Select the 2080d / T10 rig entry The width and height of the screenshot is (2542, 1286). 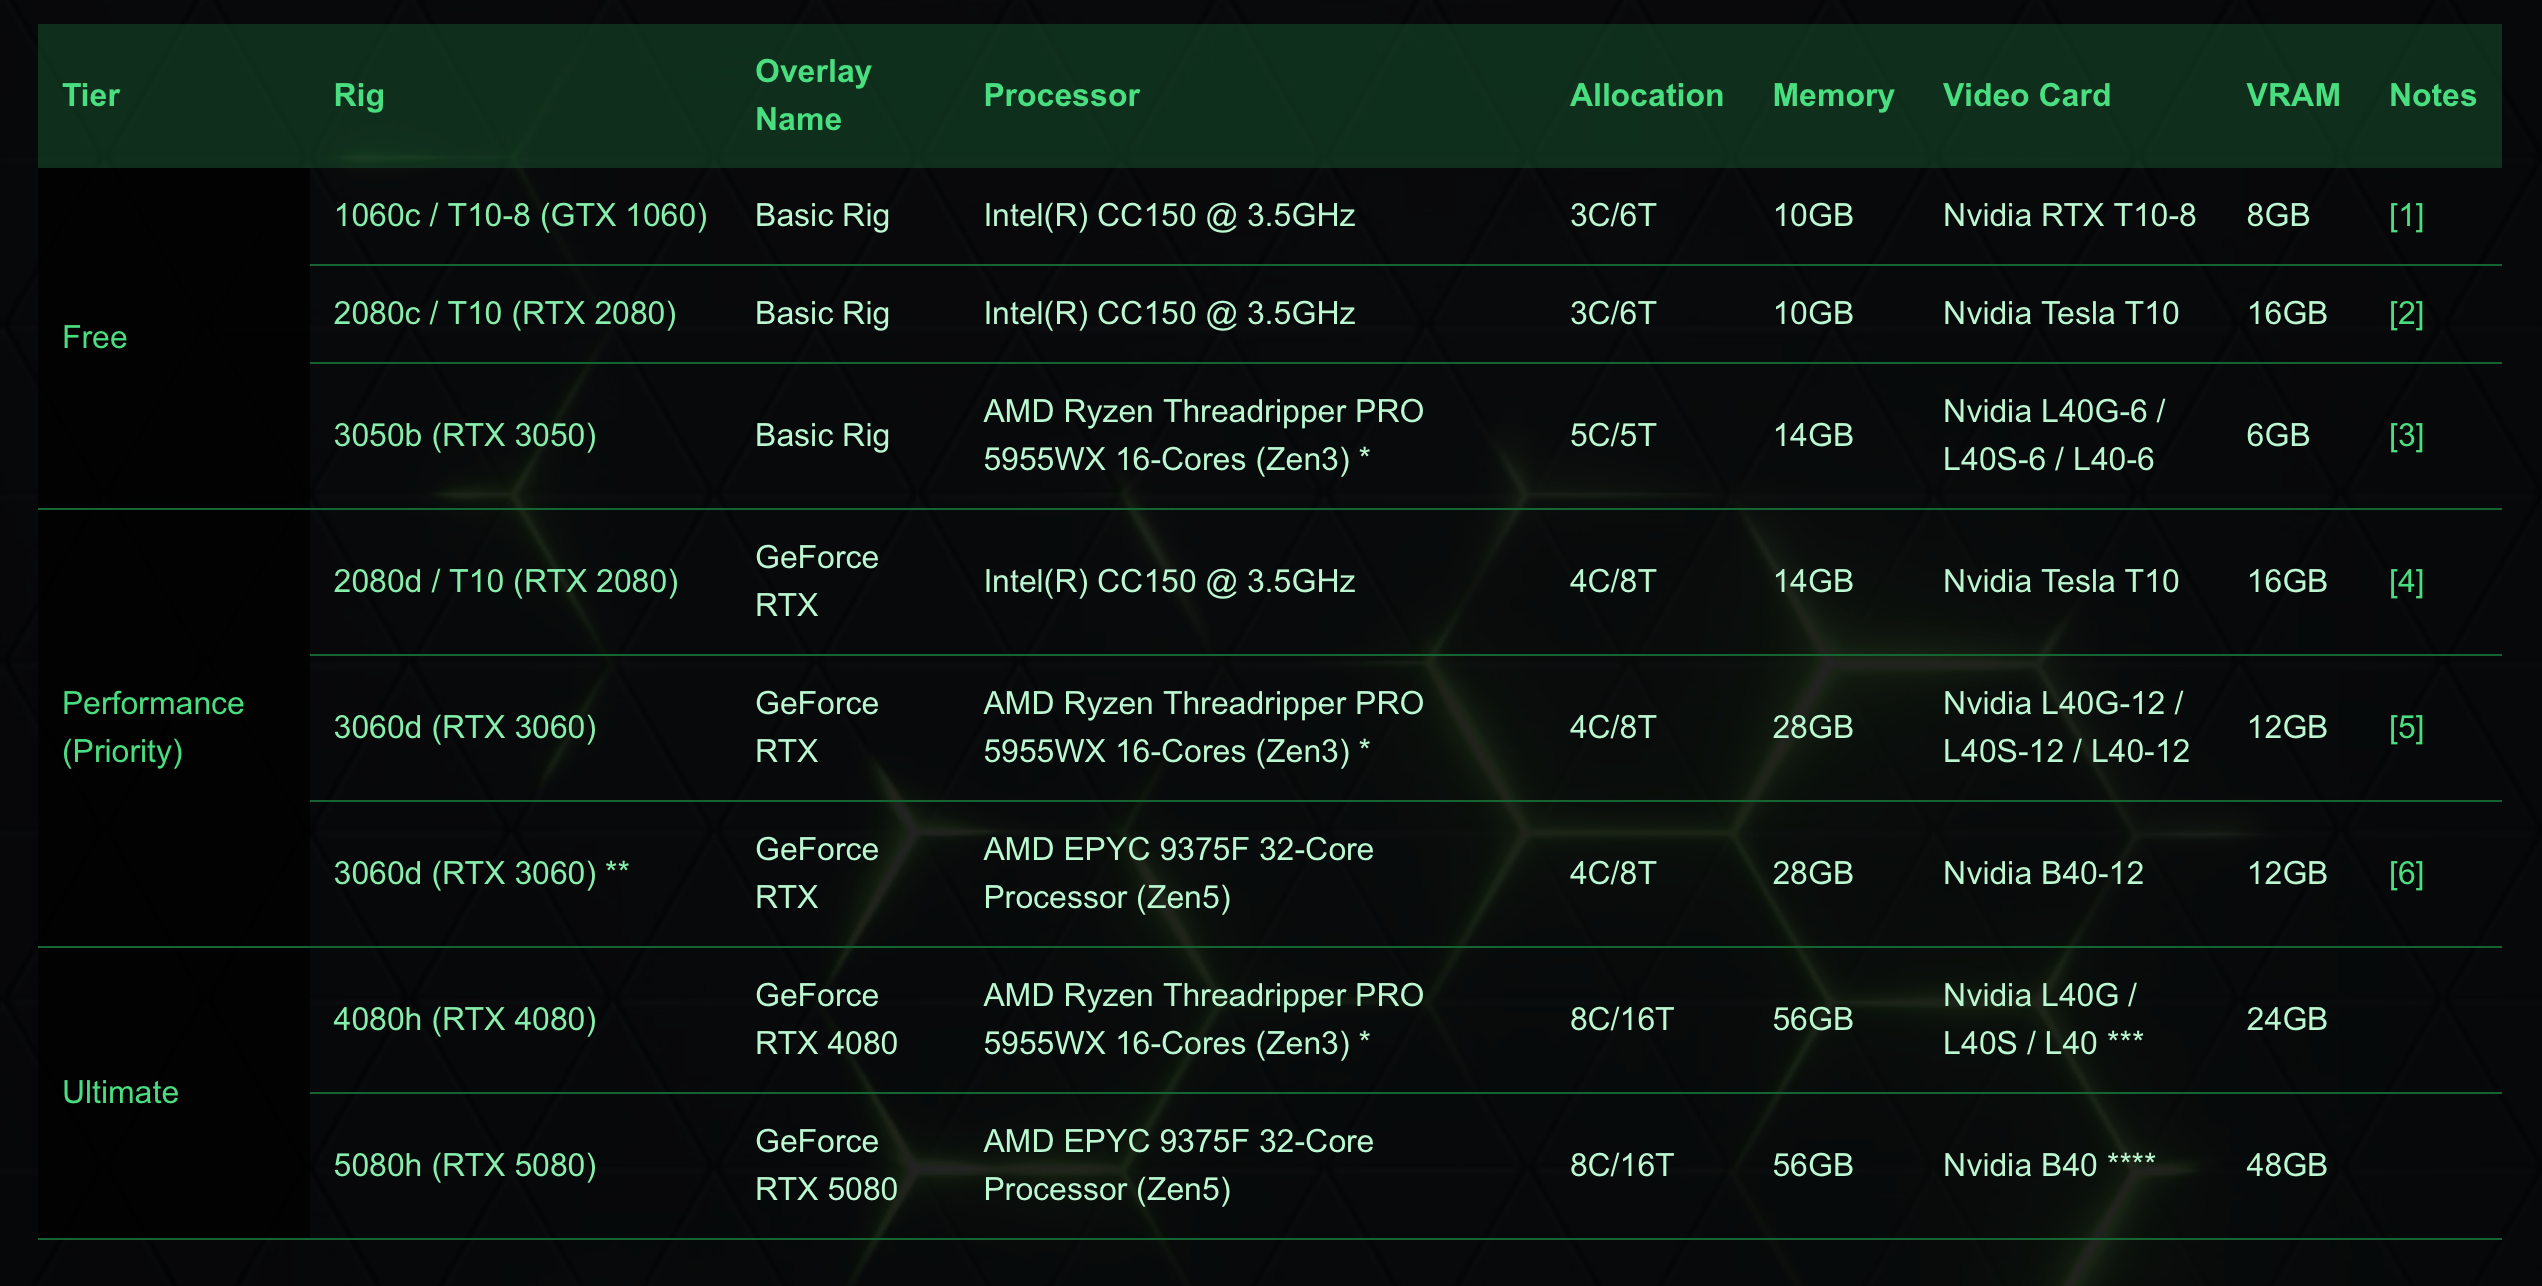[x=506, y=581]
